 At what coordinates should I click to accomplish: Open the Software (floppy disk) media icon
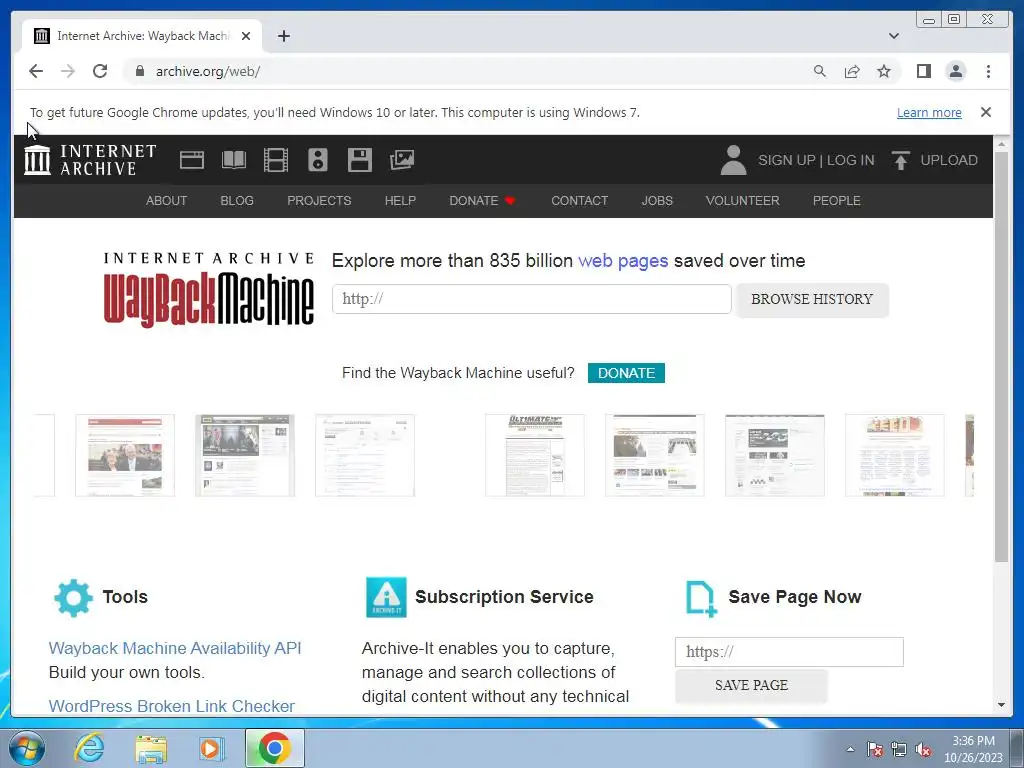pyautogui.click(x=360, y=160)
